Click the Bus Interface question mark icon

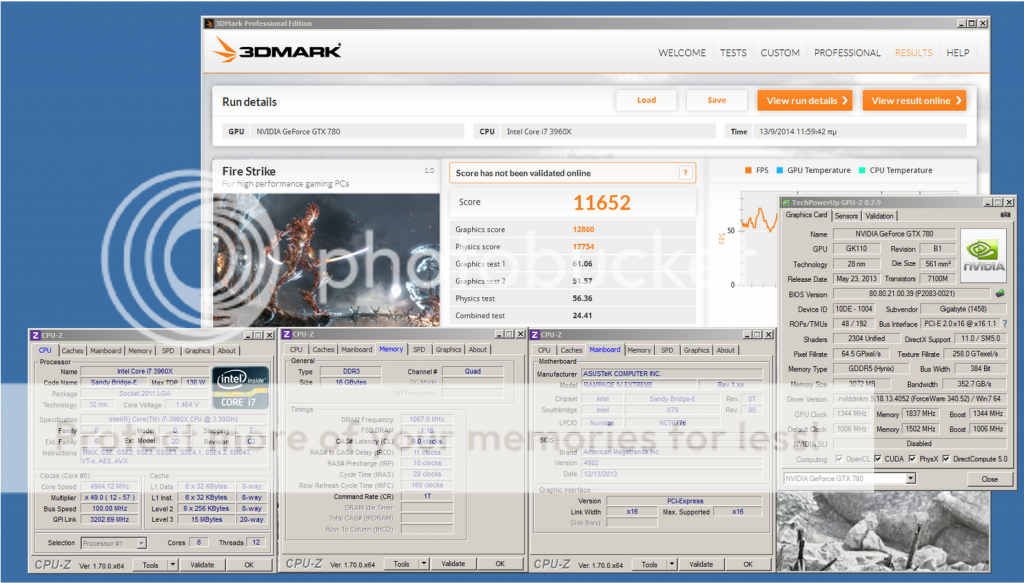click(1003, 324)
